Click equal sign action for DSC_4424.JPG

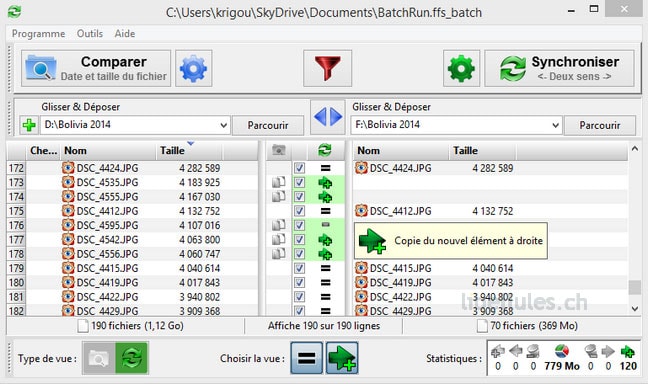[x=326, y=168]
